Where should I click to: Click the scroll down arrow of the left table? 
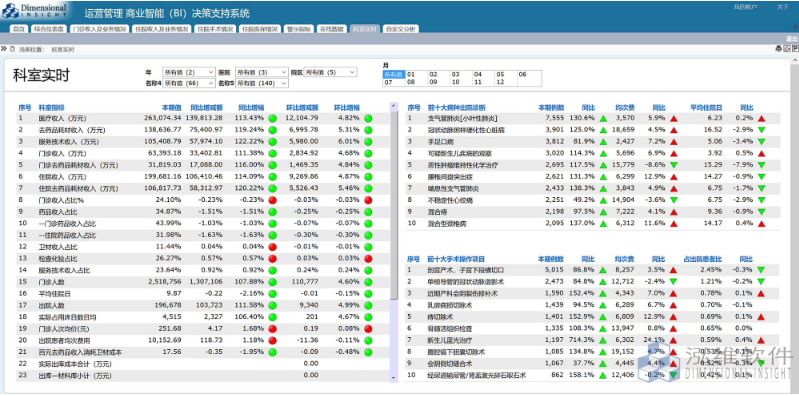(393, 378)
